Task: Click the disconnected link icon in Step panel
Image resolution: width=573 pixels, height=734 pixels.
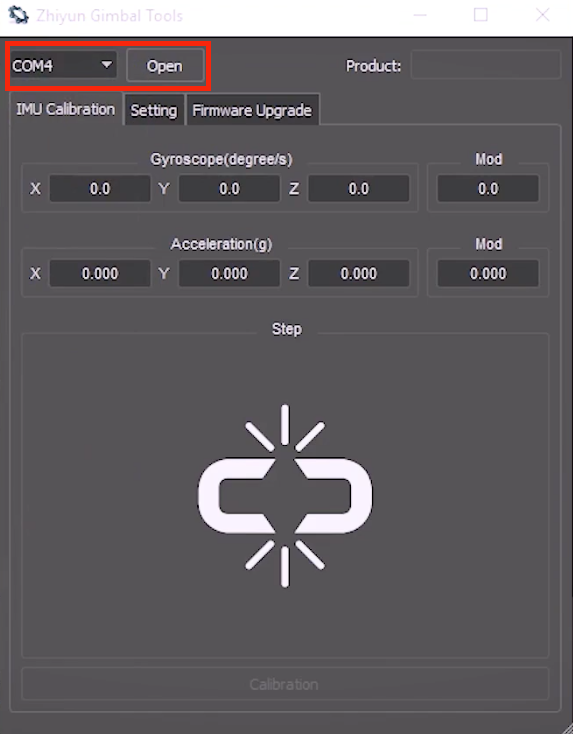Action: 285,496
